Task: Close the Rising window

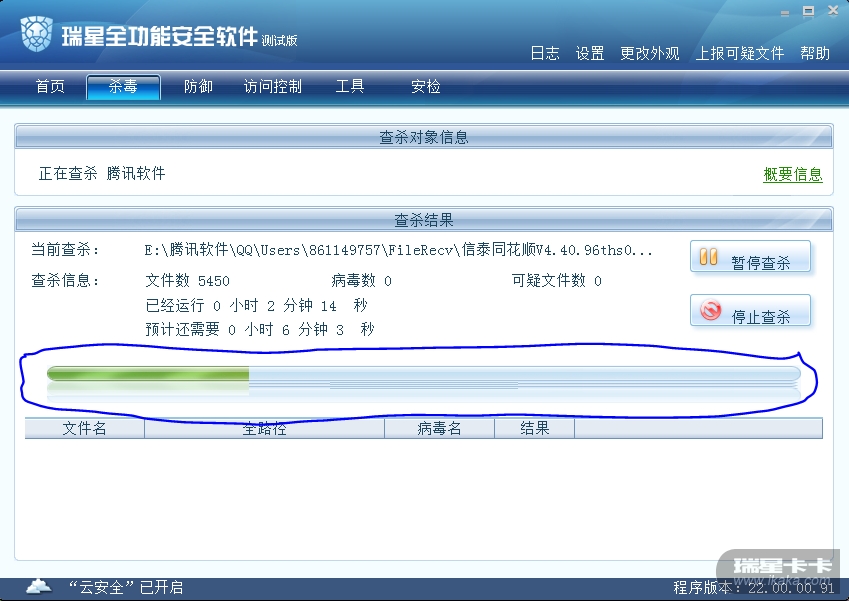Action: (x=833, y=10)
